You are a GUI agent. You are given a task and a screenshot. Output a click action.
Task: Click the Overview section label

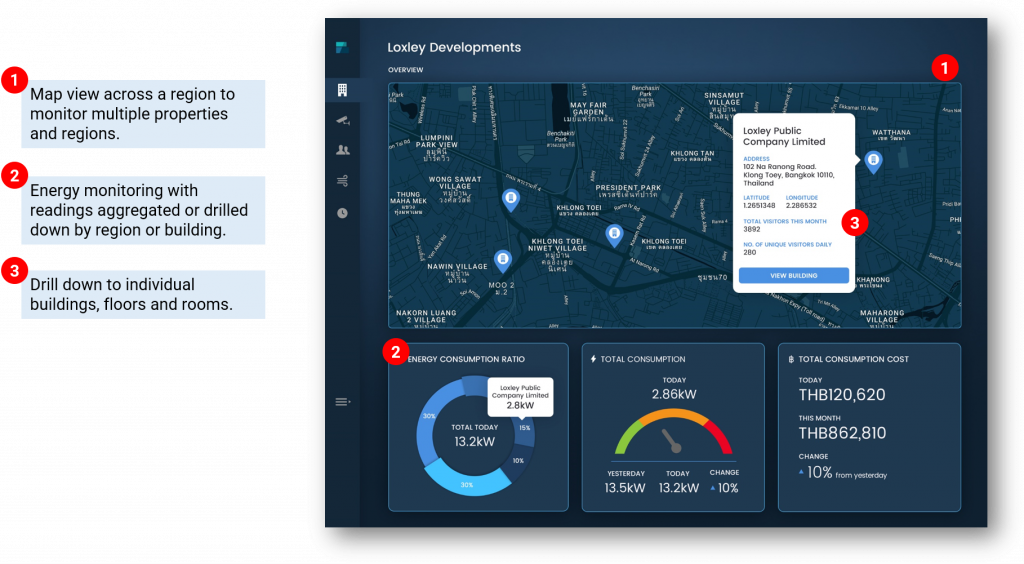pos(406,70)
